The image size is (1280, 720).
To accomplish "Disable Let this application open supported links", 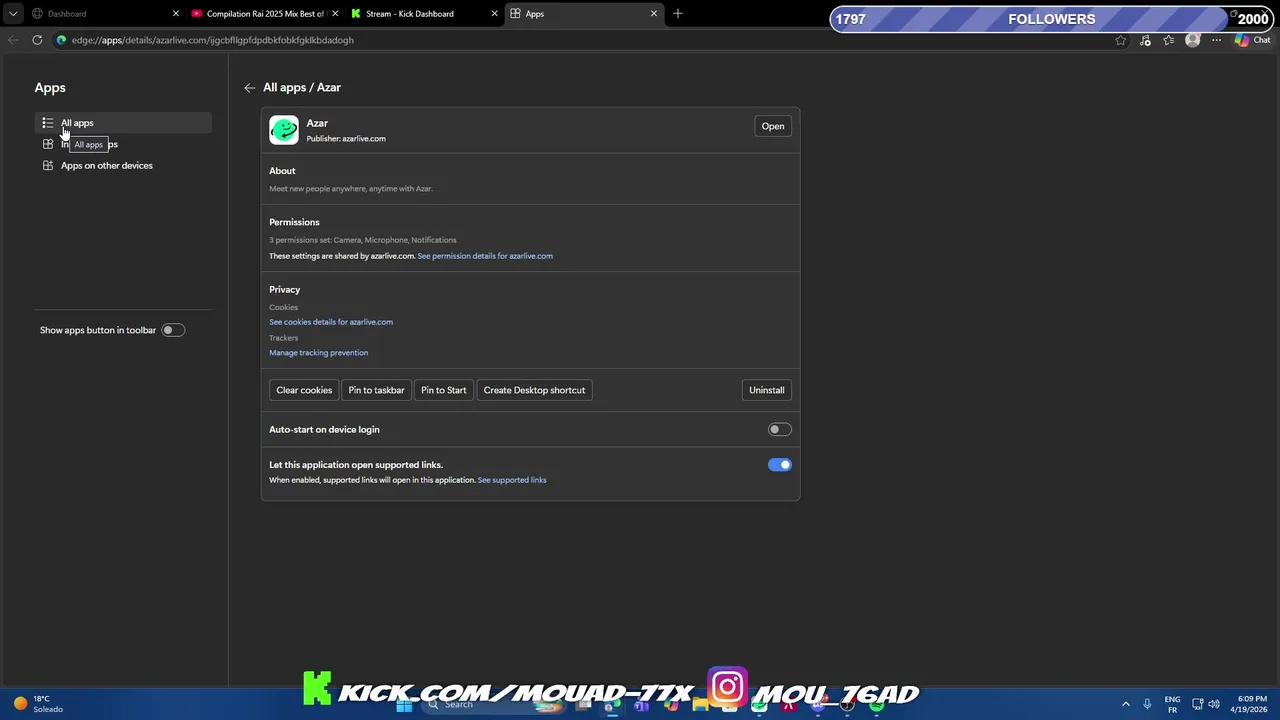I will click(x=779, y=464).
